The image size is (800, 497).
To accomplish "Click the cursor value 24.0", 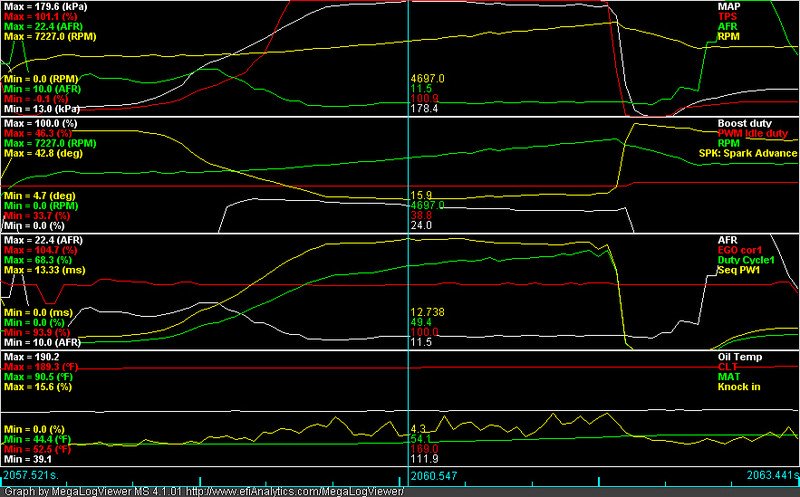I will [421, 226].
